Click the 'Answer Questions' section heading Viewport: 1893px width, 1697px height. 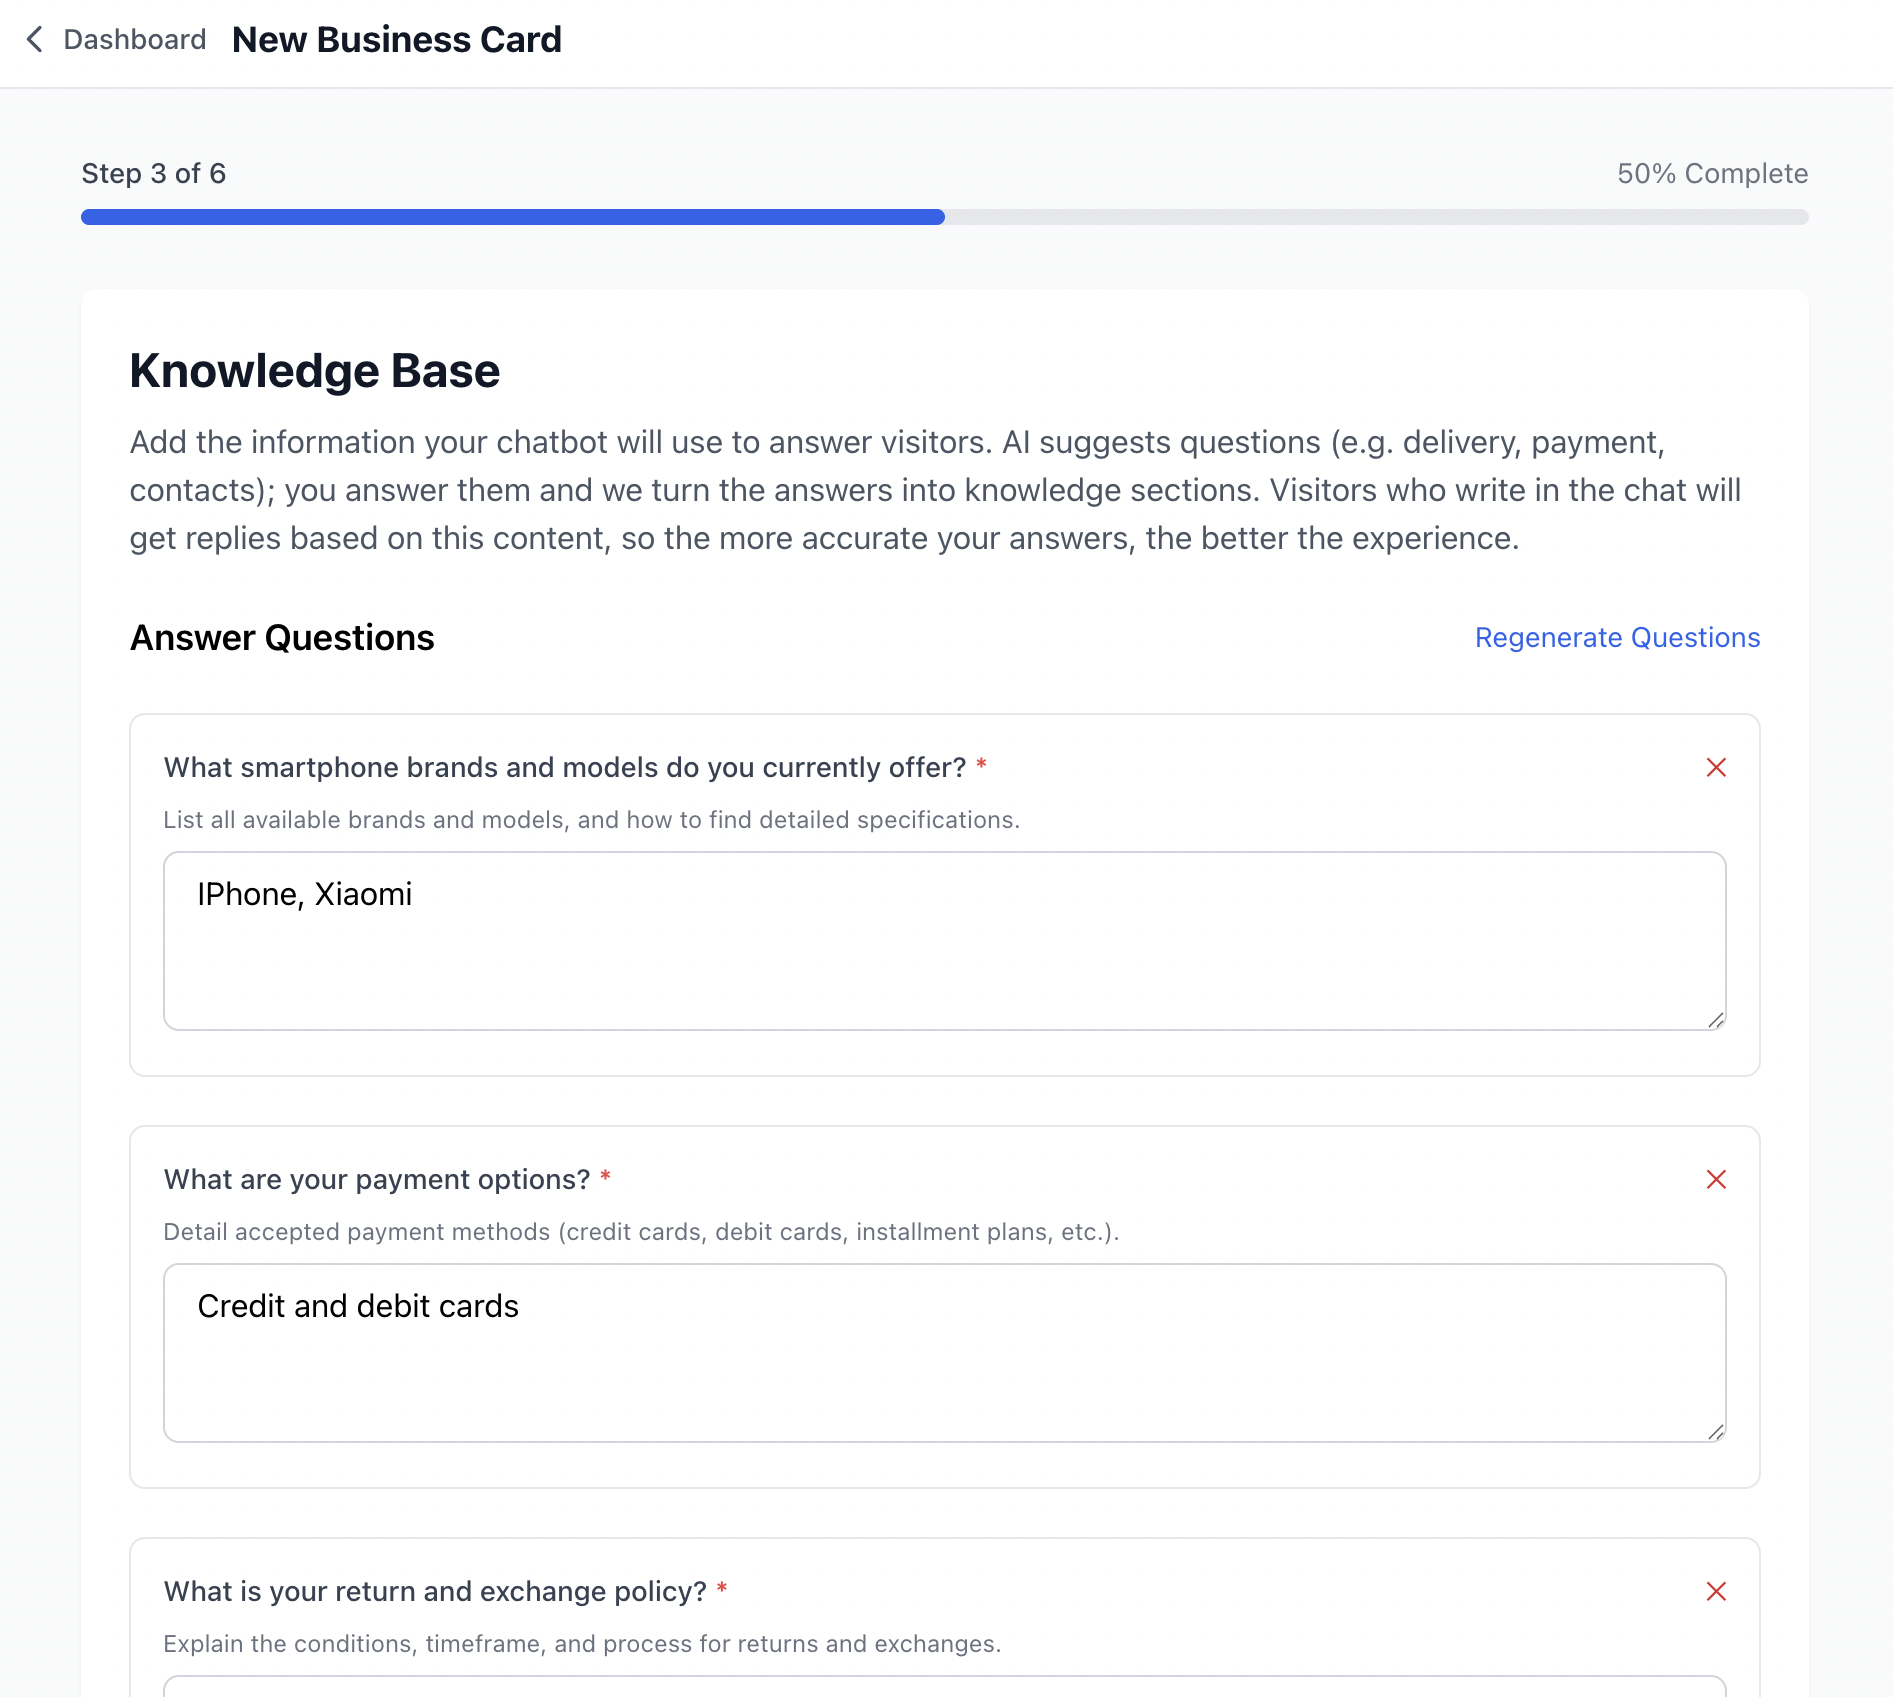pos(282,637)
